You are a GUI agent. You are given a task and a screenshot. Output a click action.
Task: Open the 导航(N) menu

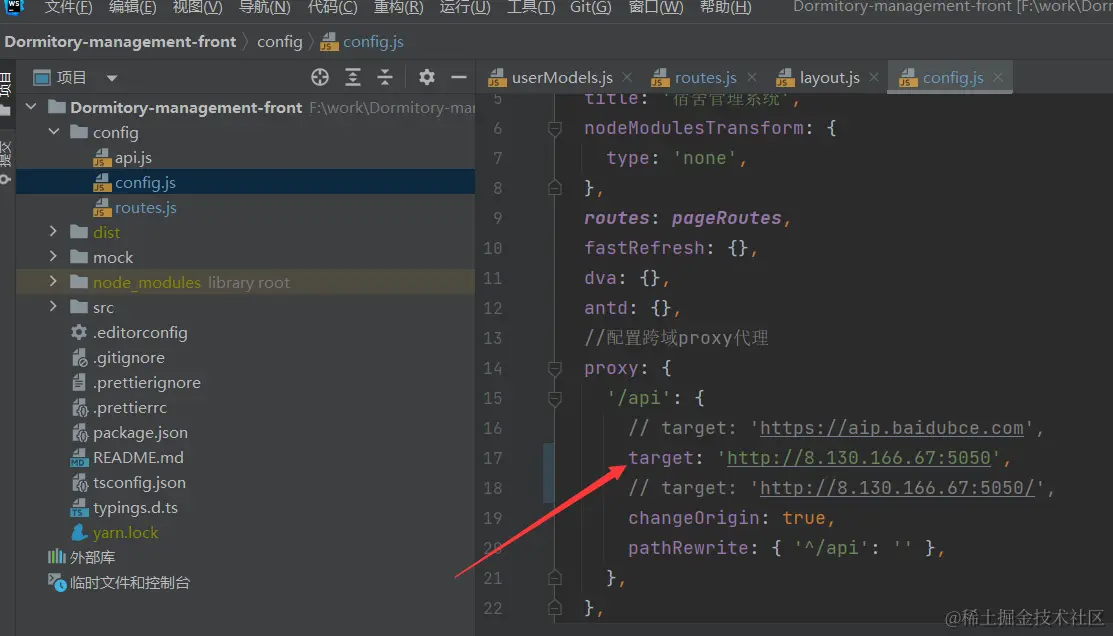264,8
